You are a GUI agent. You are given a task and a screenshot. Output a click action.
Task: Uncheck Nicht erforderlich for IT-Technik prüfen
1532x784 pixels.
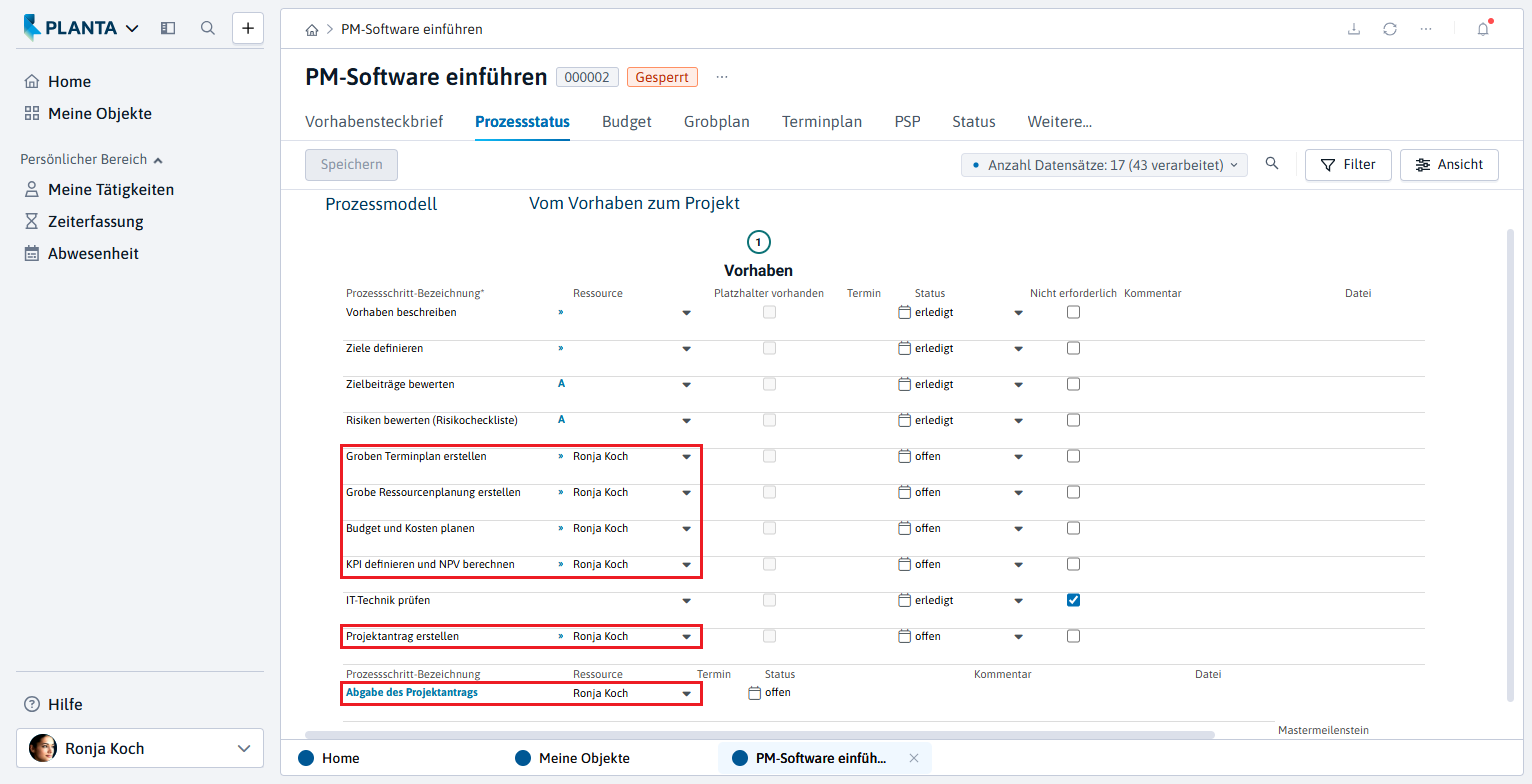(1073, 600)
